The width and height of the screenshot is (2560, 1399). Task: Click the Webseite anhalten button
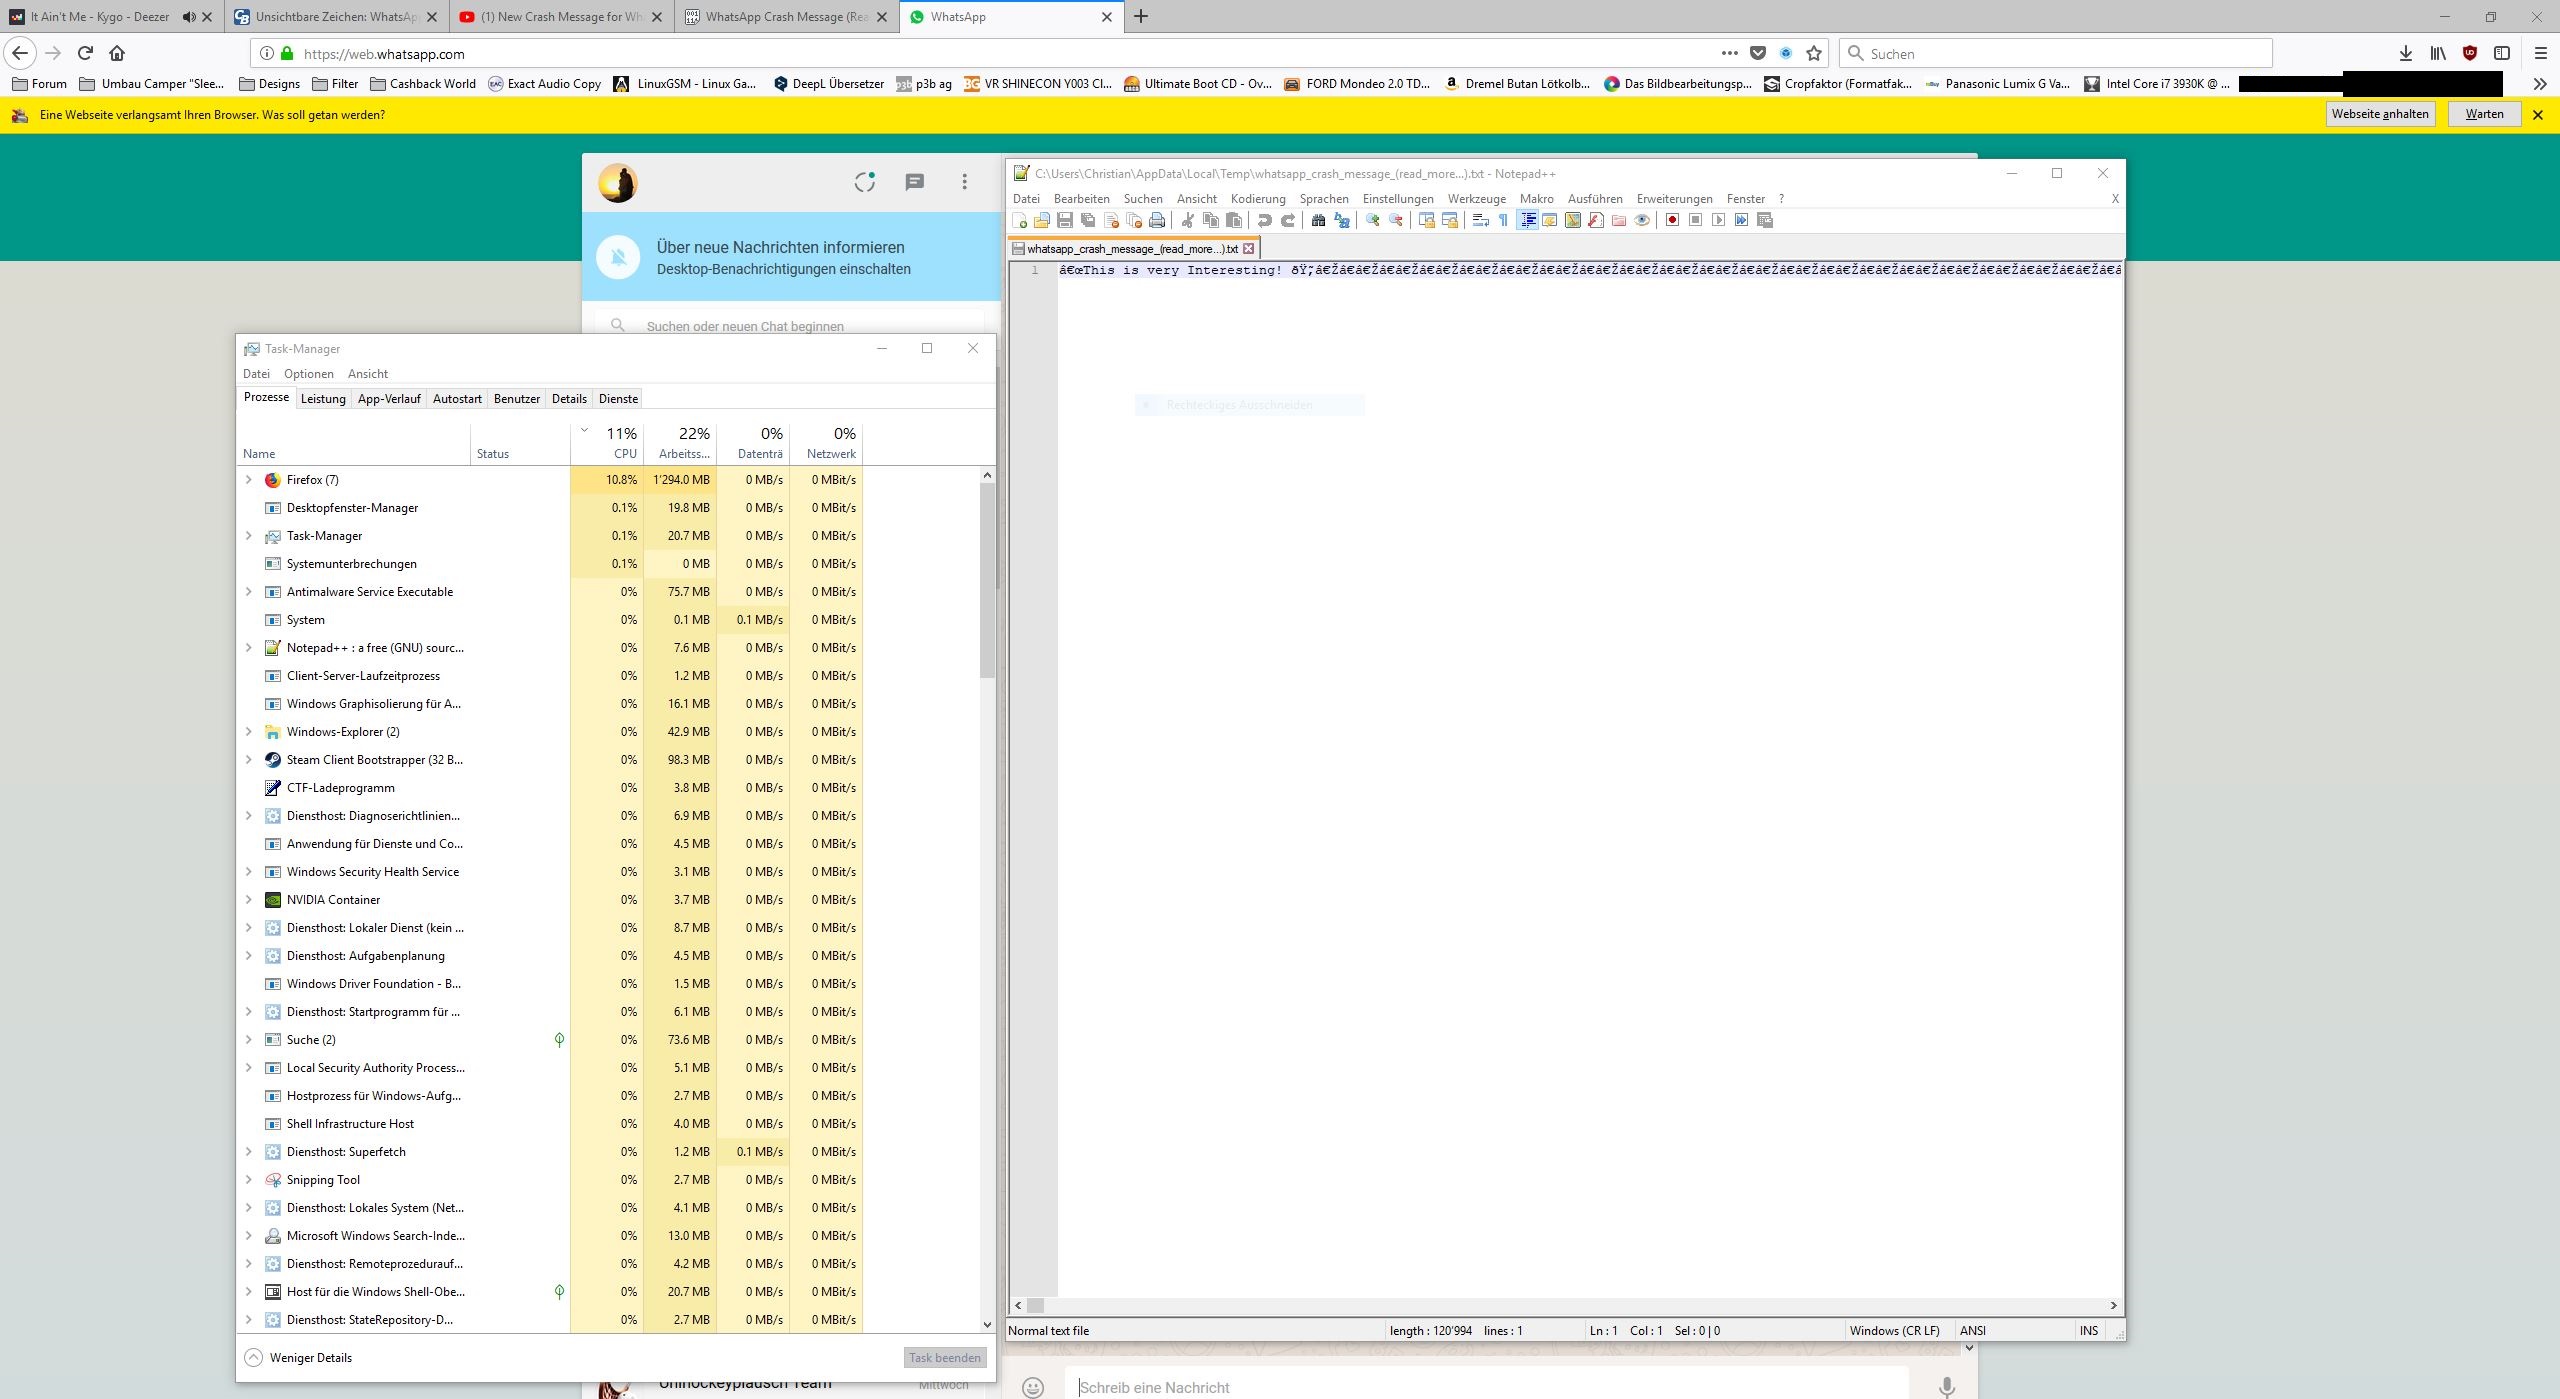[2380, 114]
